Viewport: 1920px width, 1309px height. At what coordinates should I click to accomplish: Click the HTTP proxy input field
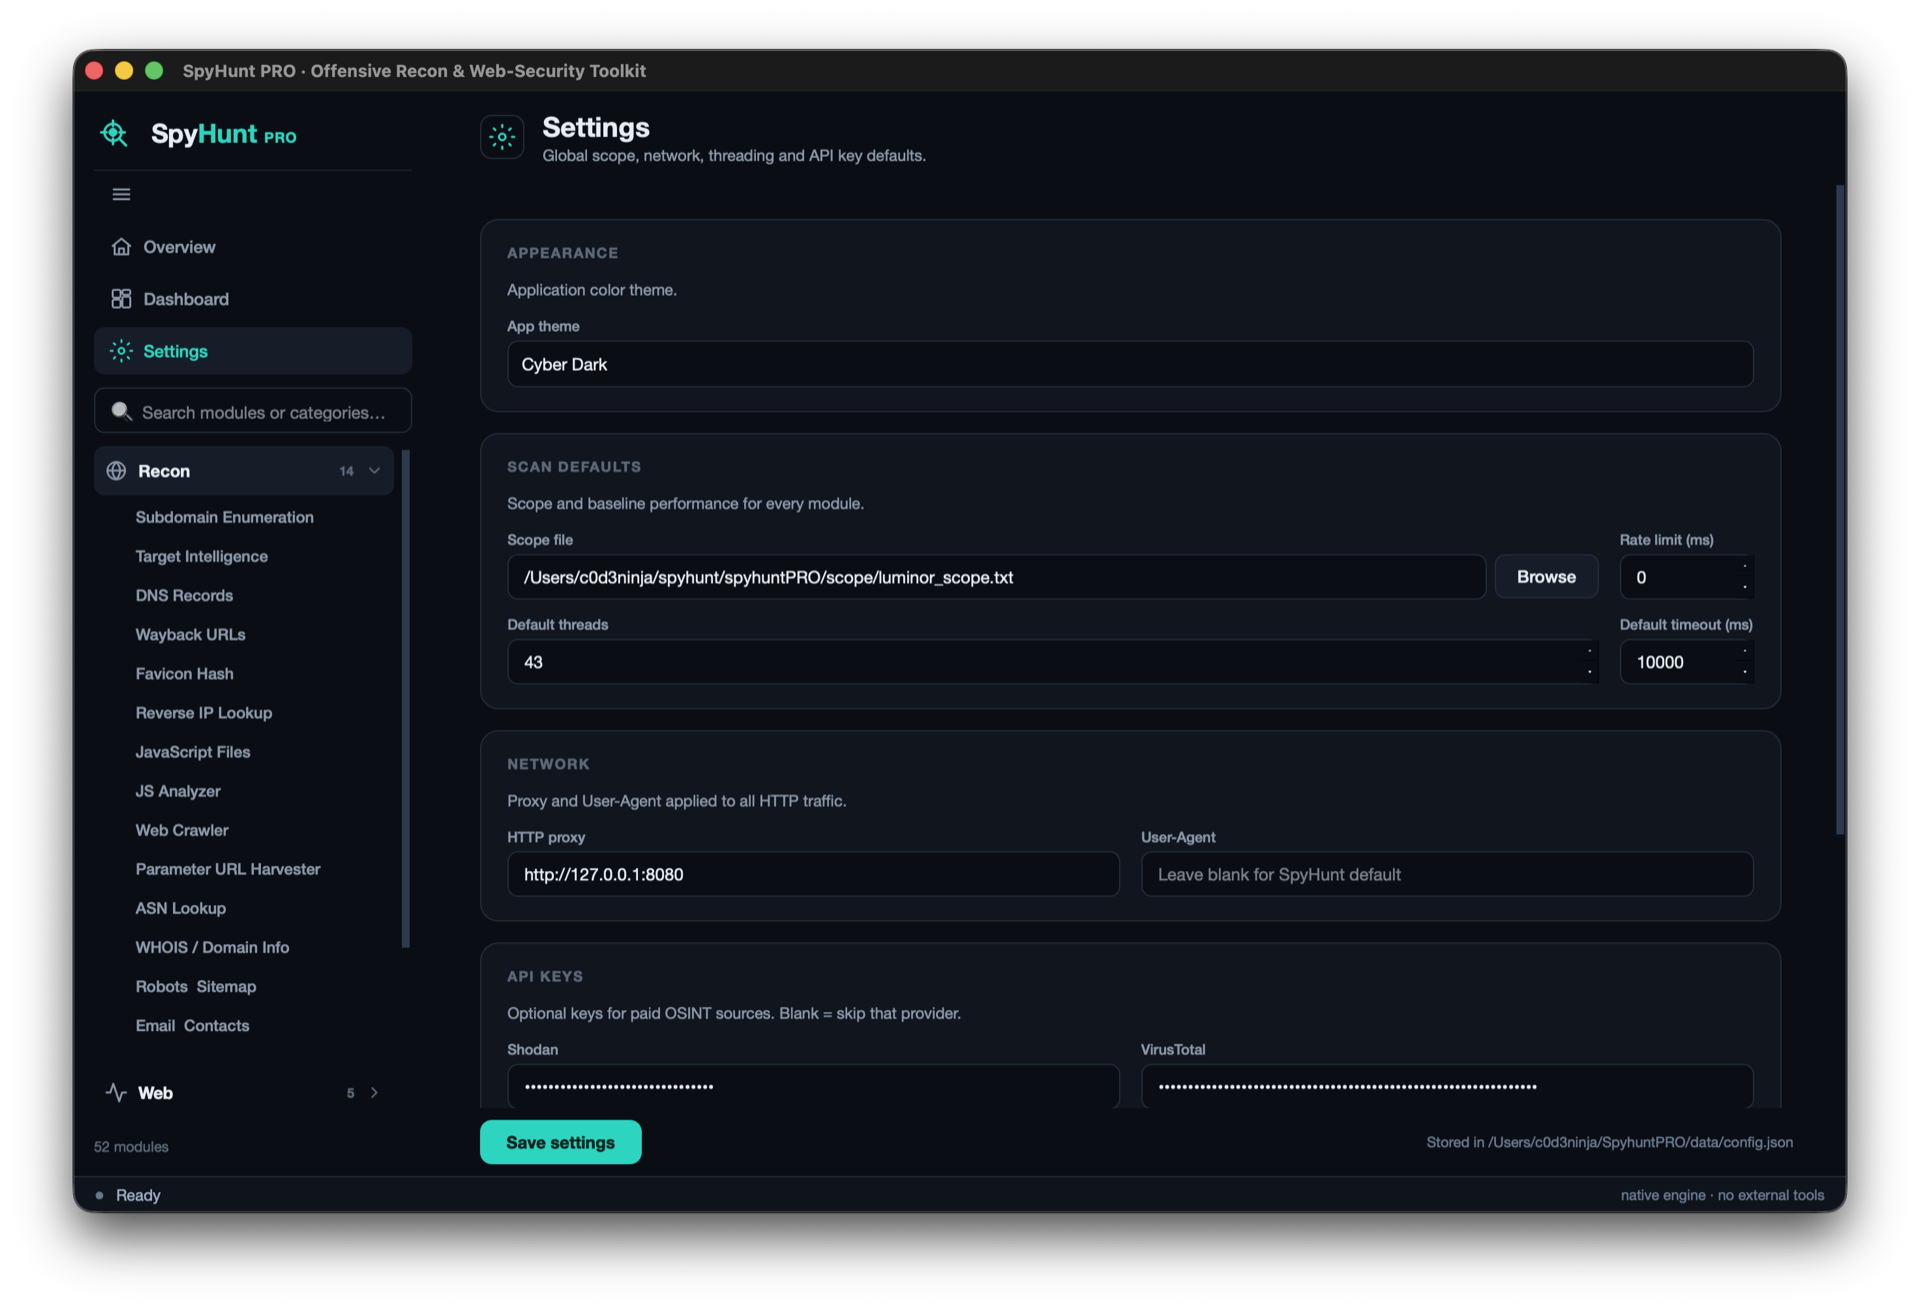point(813,873)
